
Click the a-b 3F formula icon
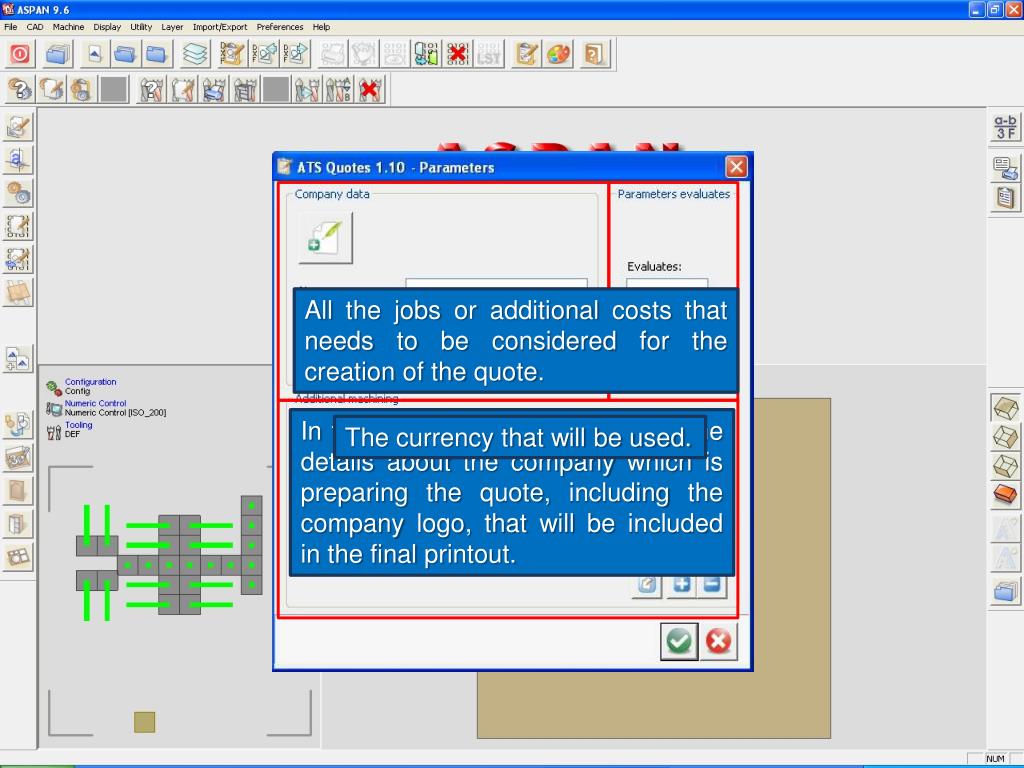click(x=1005, y=127)
